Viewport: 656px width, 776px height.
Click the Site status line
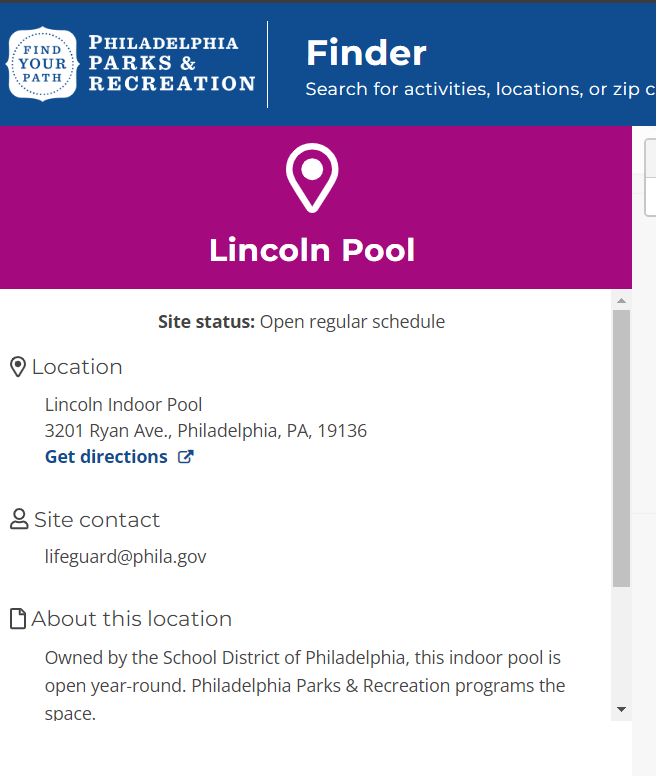point(301,322)
